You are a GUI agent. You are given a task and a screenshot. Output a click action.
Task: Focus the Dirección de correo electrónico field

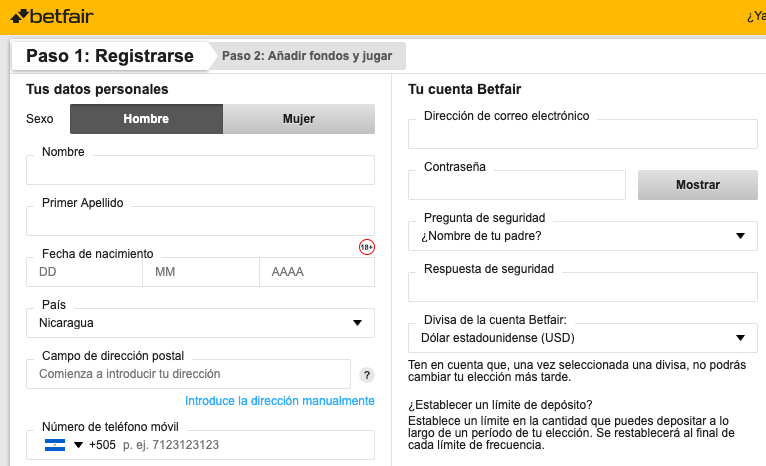[x=583, y=134]
